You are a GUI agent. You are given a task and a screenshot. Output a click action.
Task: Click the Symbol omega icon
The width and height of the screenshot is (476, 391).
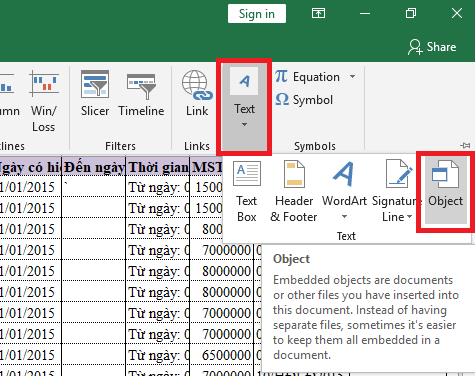282,99
